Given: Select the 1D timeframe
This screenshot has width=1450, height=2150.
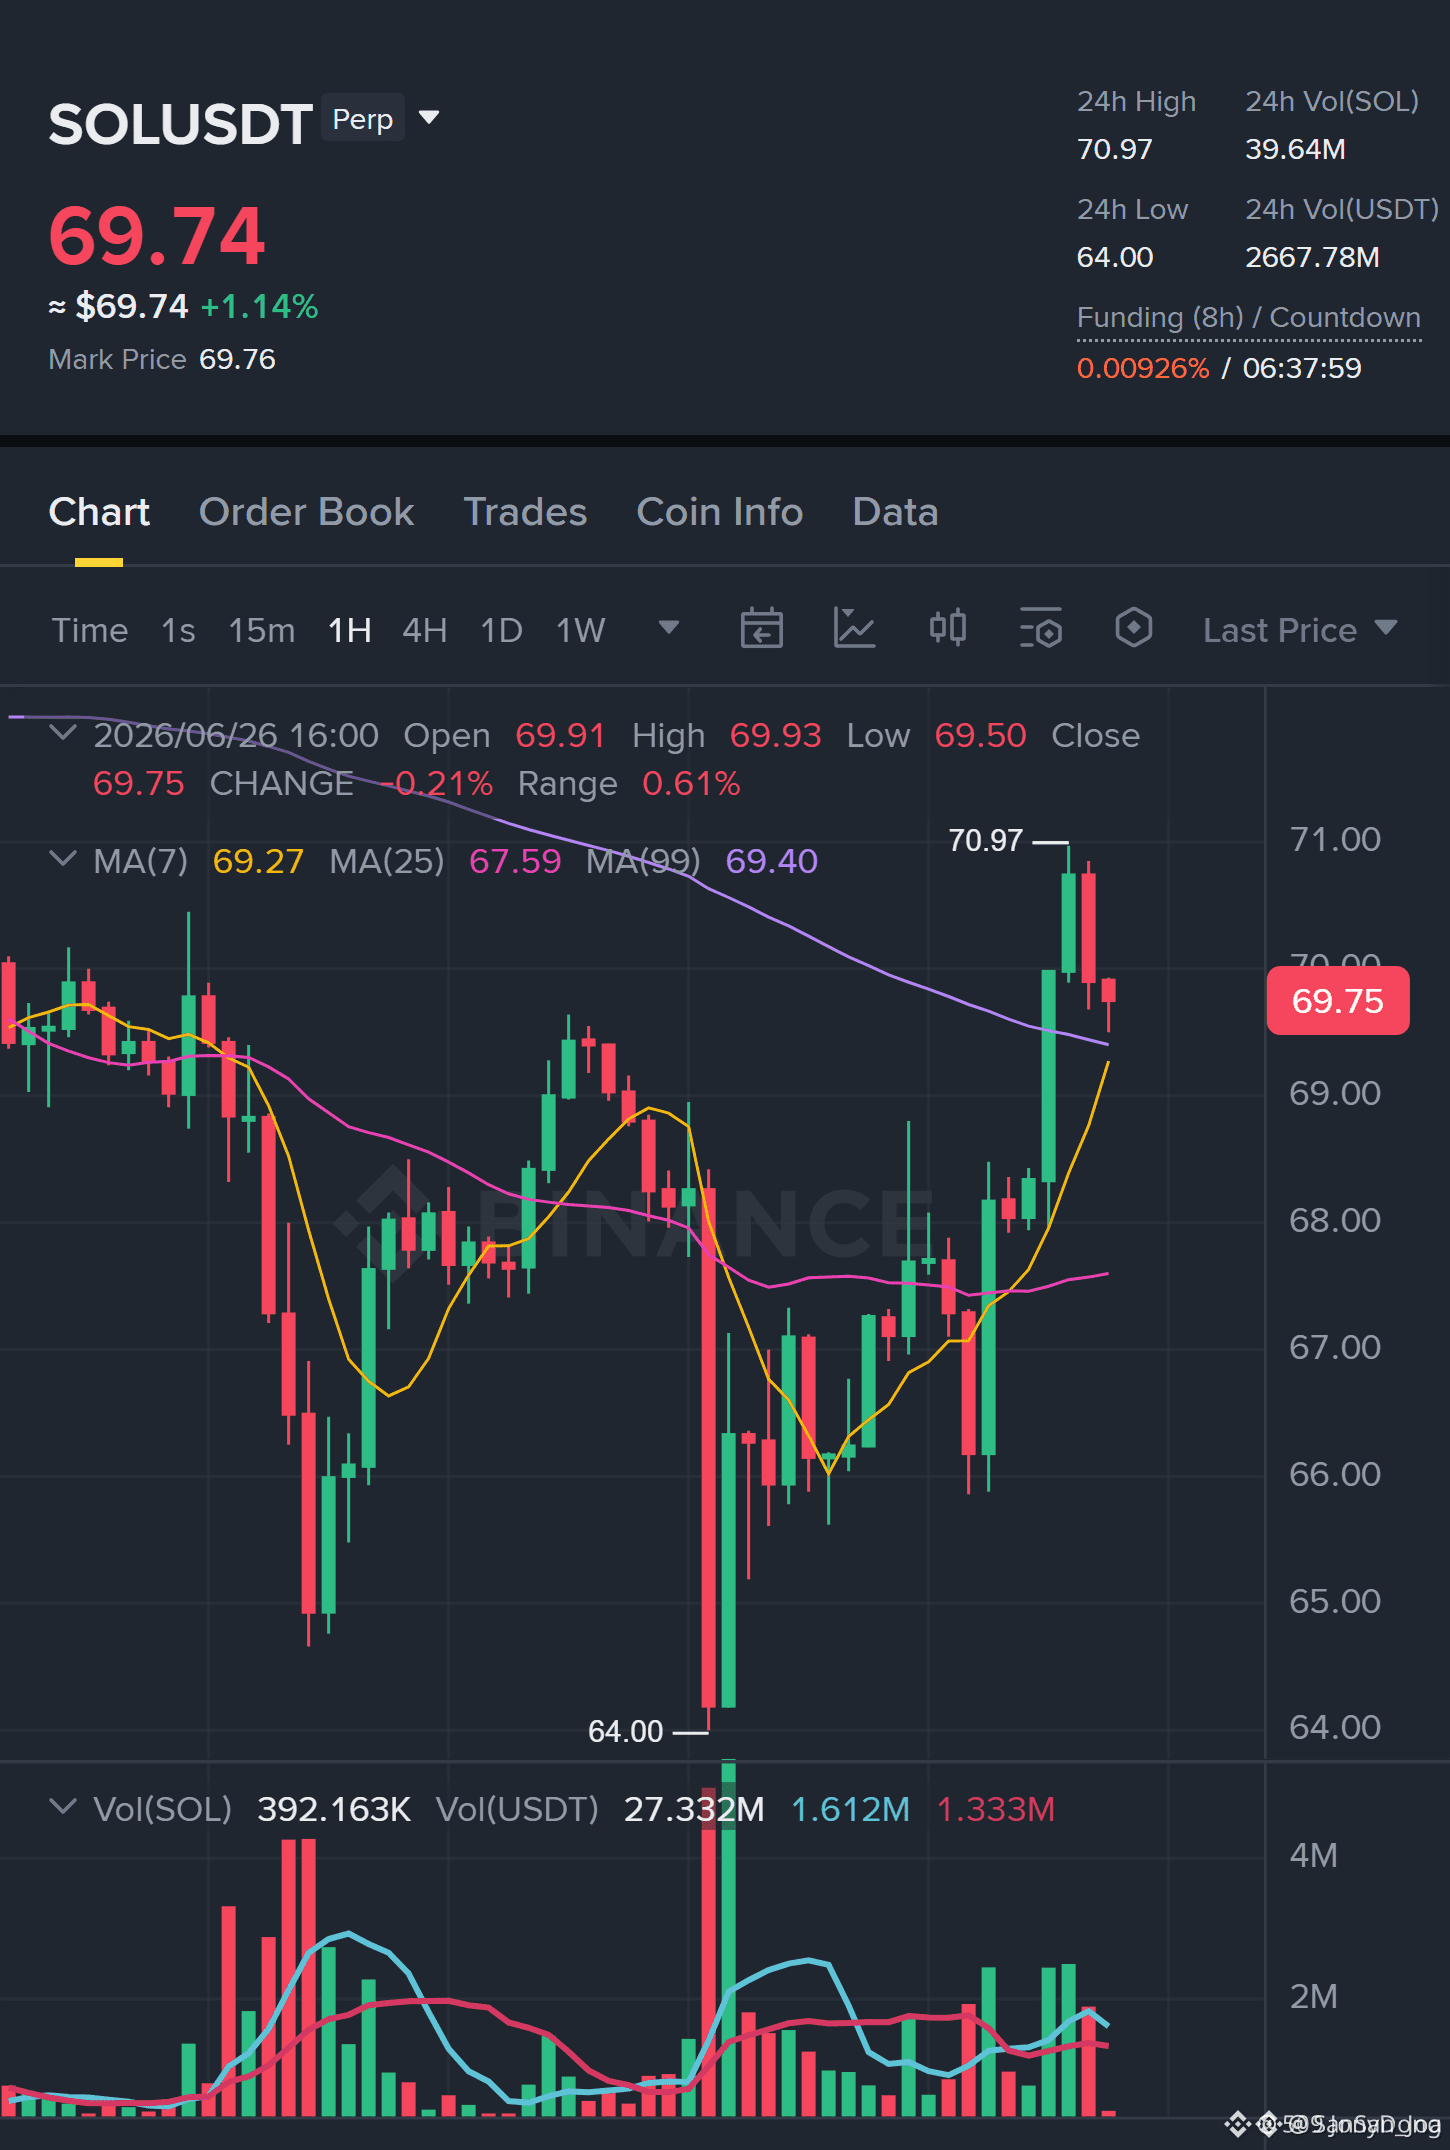Looking at the screenshot, I should pos(502,631).
